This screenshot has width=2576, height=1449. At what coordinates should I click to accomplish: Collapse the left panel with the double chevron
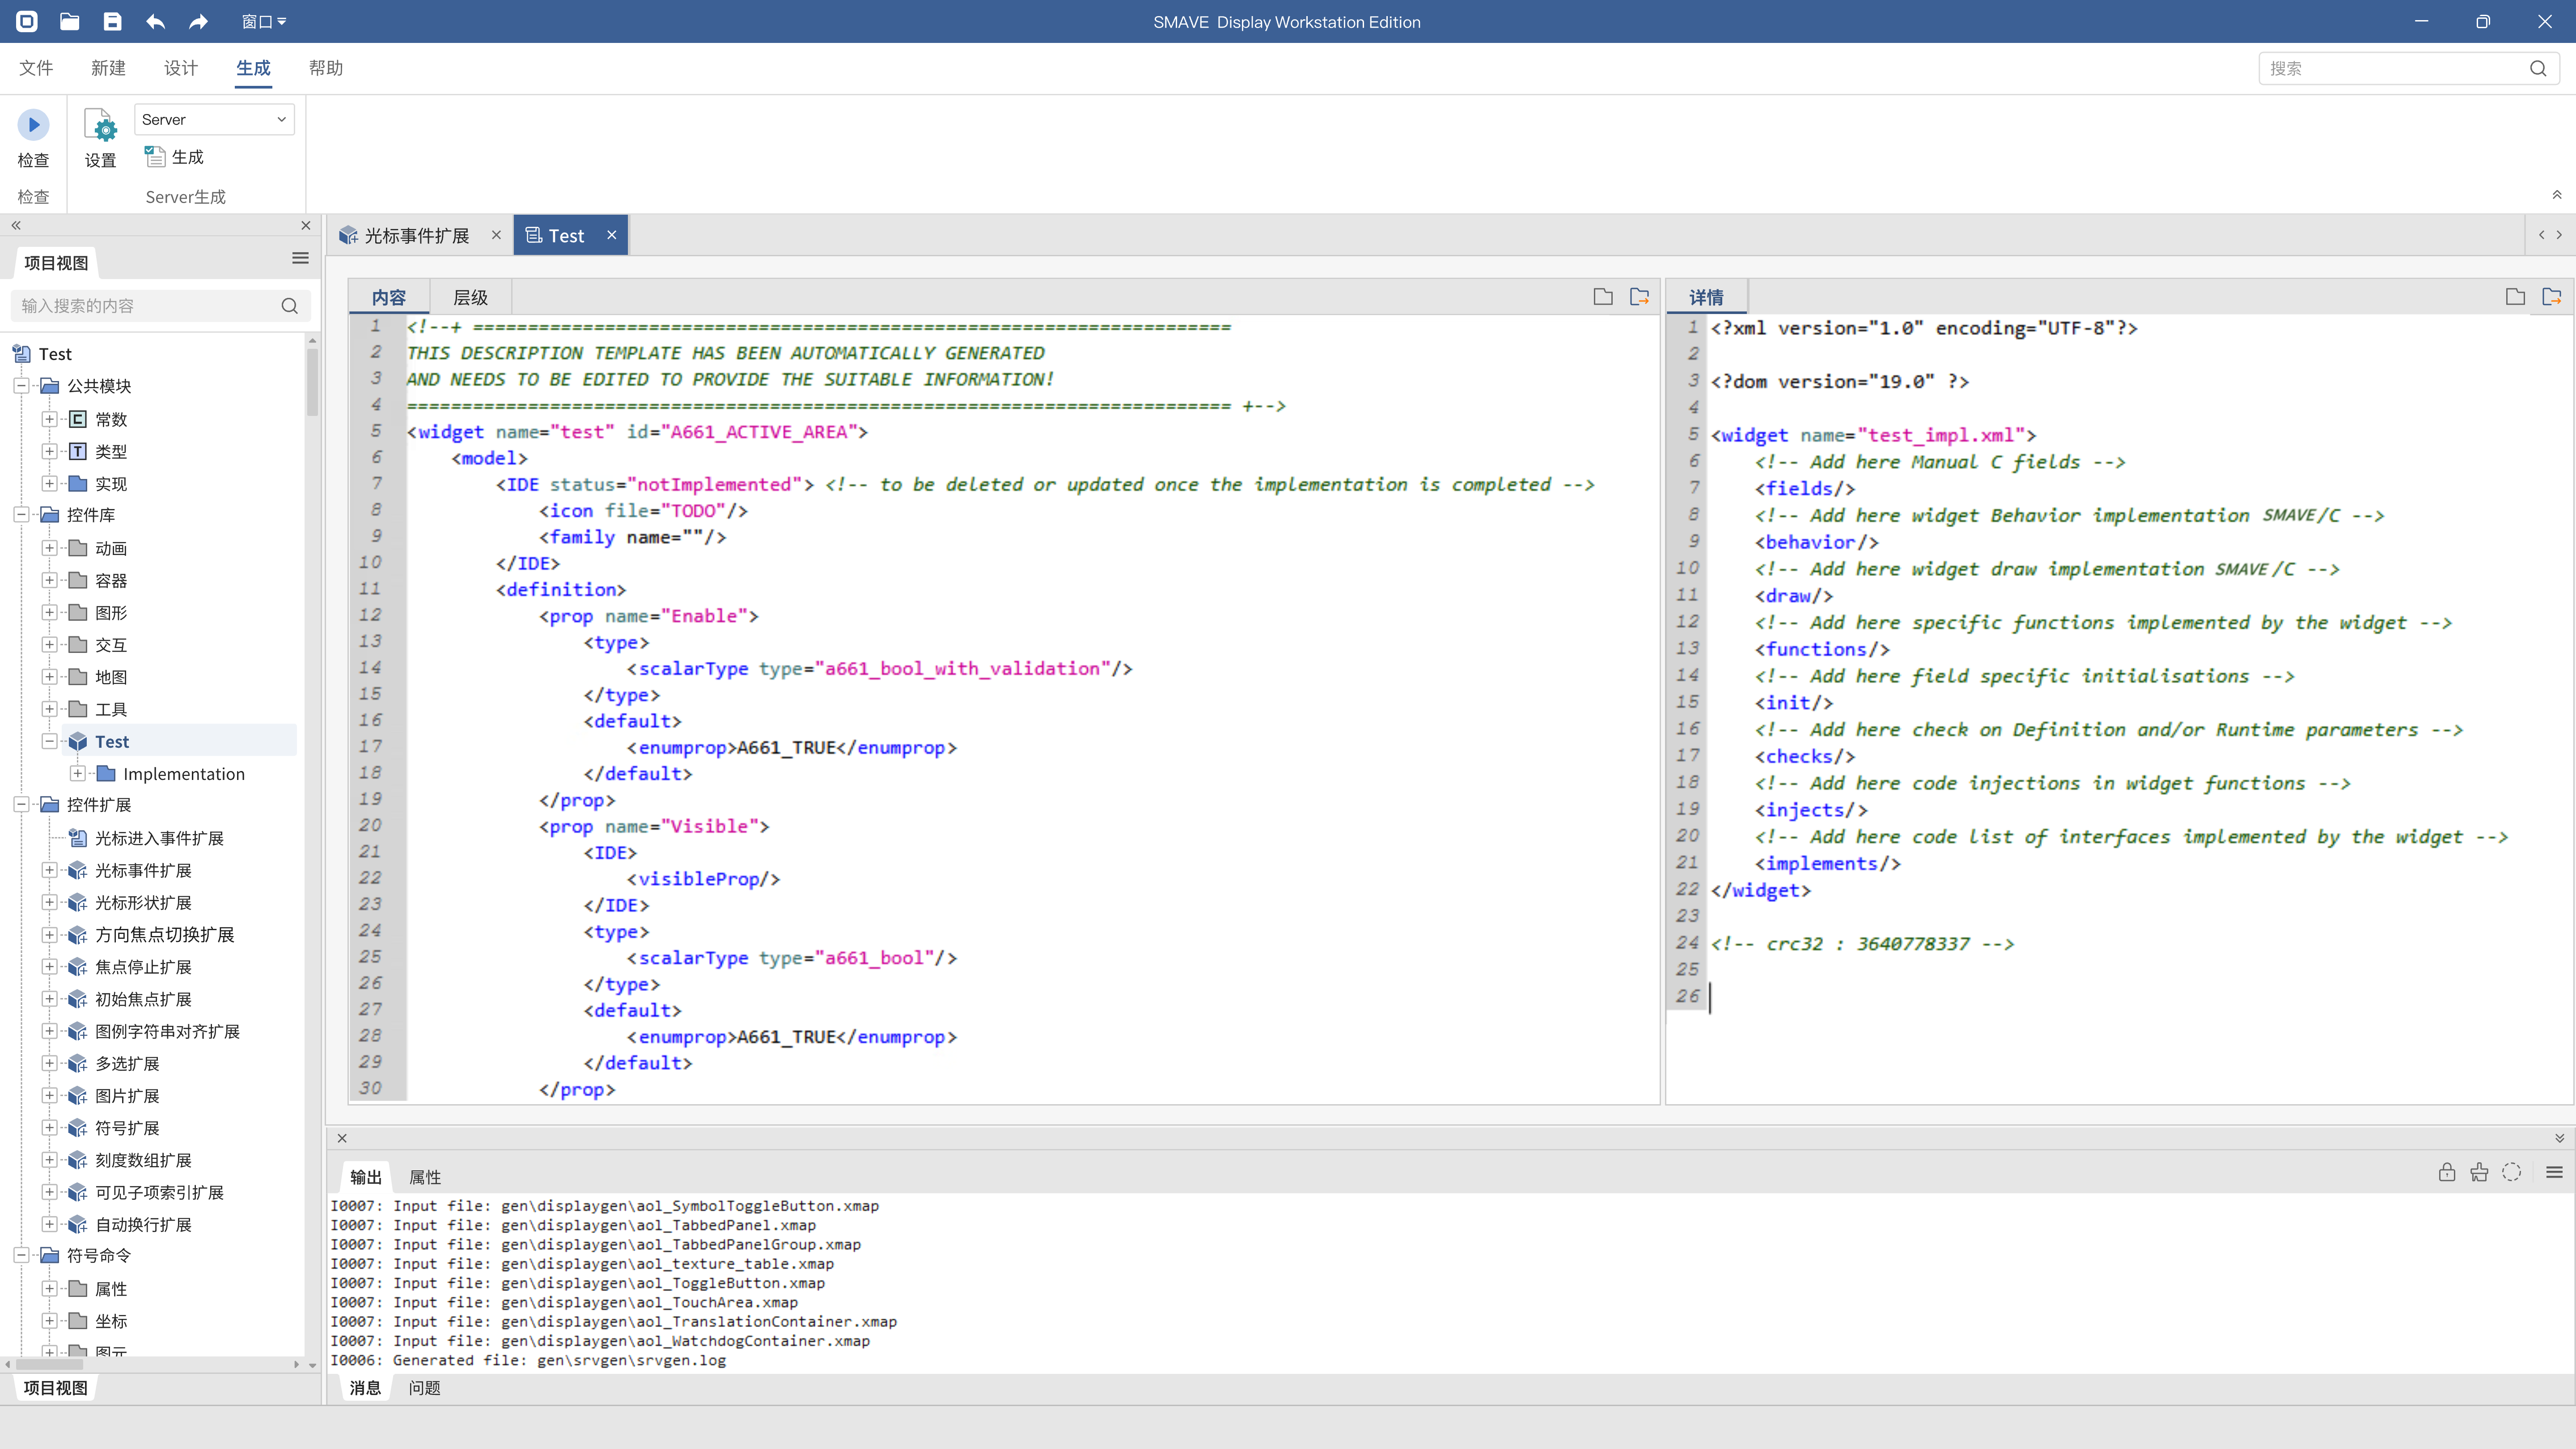click(x=16, y=225)
